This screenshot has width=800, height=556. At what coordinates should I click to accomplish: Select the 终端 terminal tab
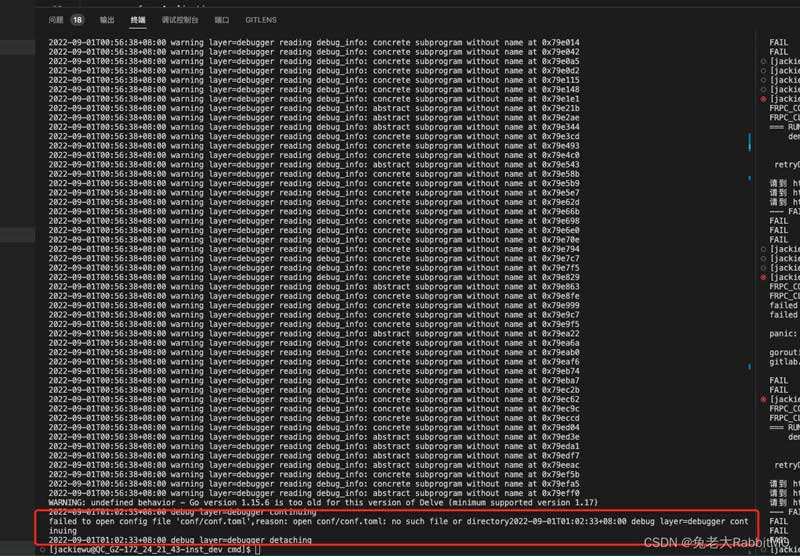[x=137, y=19]
